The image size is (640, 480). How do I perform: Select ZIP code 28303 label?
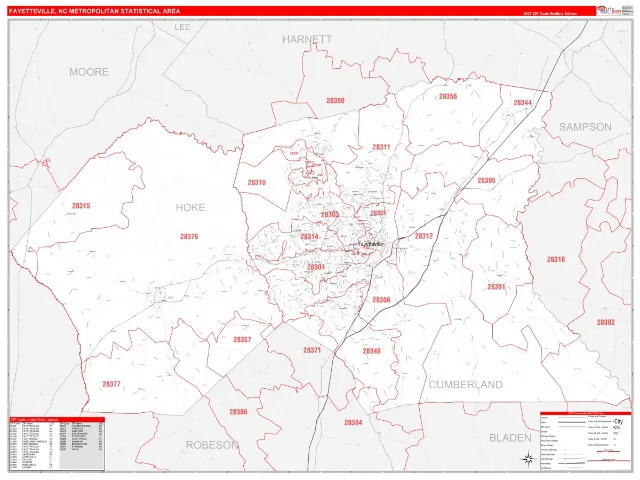pos(330,215)
